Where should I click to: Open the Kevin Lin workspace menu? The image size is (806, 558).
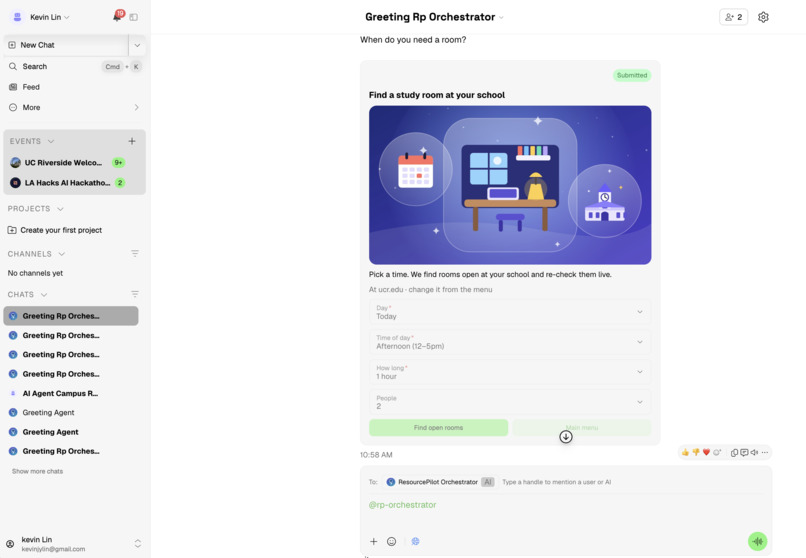[41, 17]
